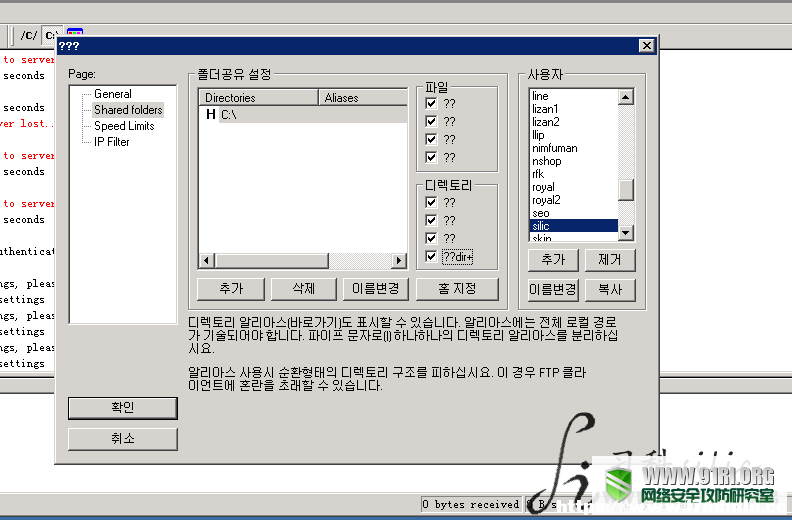This screenshot has width=792, height=520.
Task: Confirm with the 확인 button
Action: point(123,408)
